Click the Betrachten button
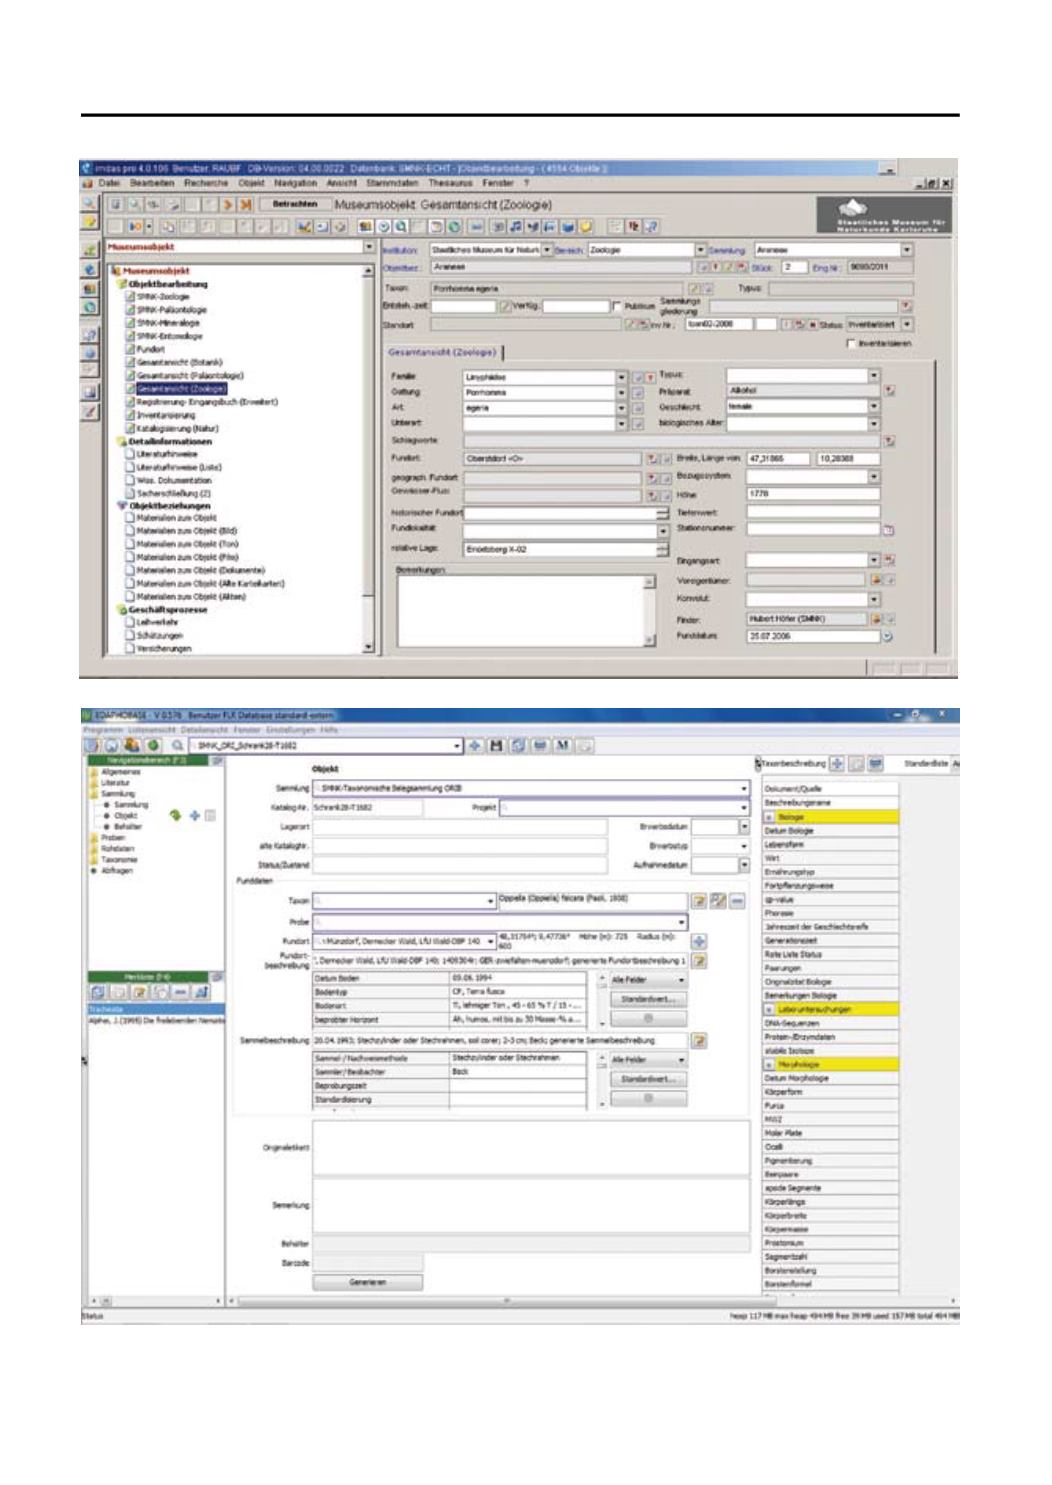This screenshot has width=1052, height=1485. coord(295,204)
